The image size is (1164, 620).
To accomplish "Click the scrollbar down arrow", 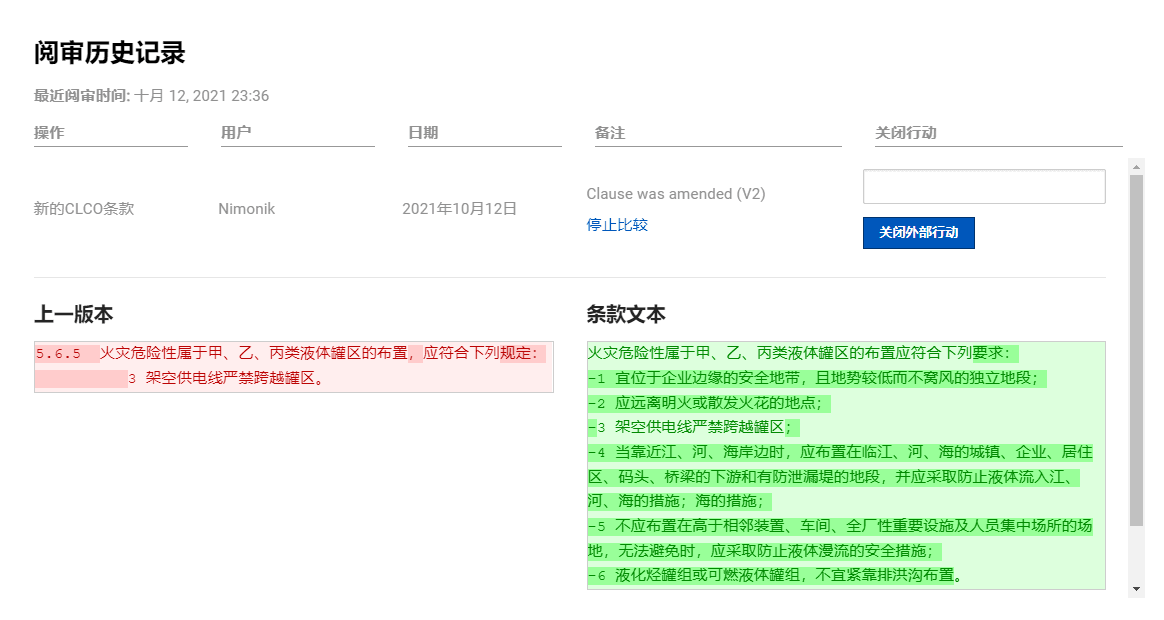I will click(1136, 589).
